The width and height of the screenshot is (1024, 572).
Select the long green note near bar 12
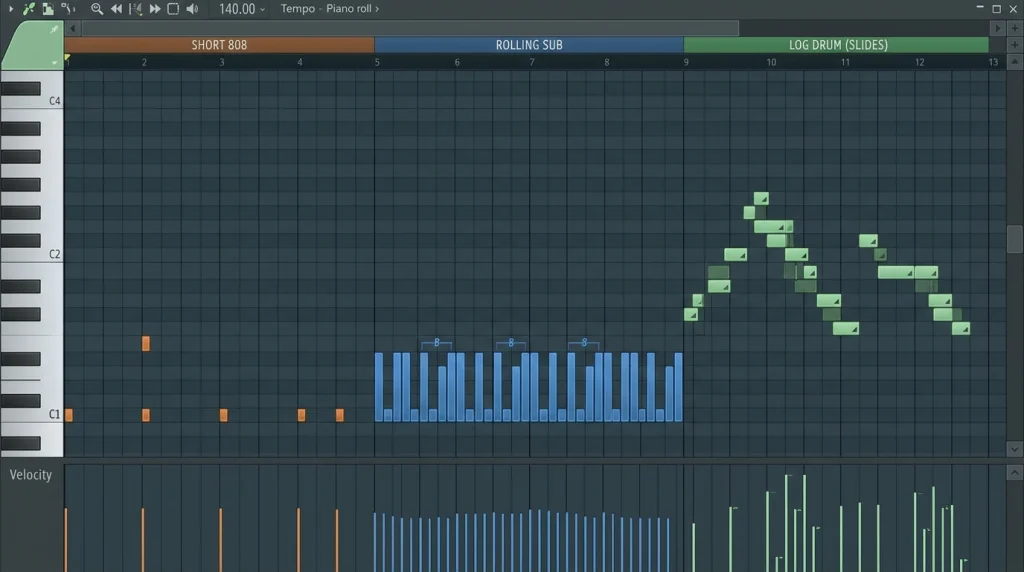pos(895,272)
